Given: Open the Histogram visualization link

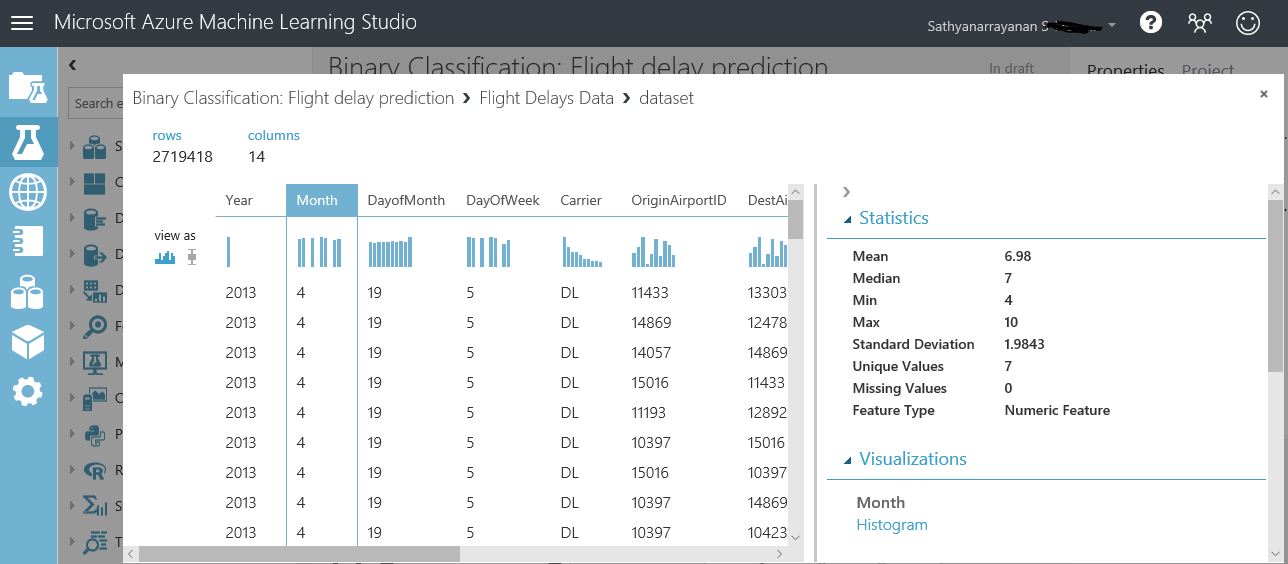Looking at the screenshot, I should [892, 525].
